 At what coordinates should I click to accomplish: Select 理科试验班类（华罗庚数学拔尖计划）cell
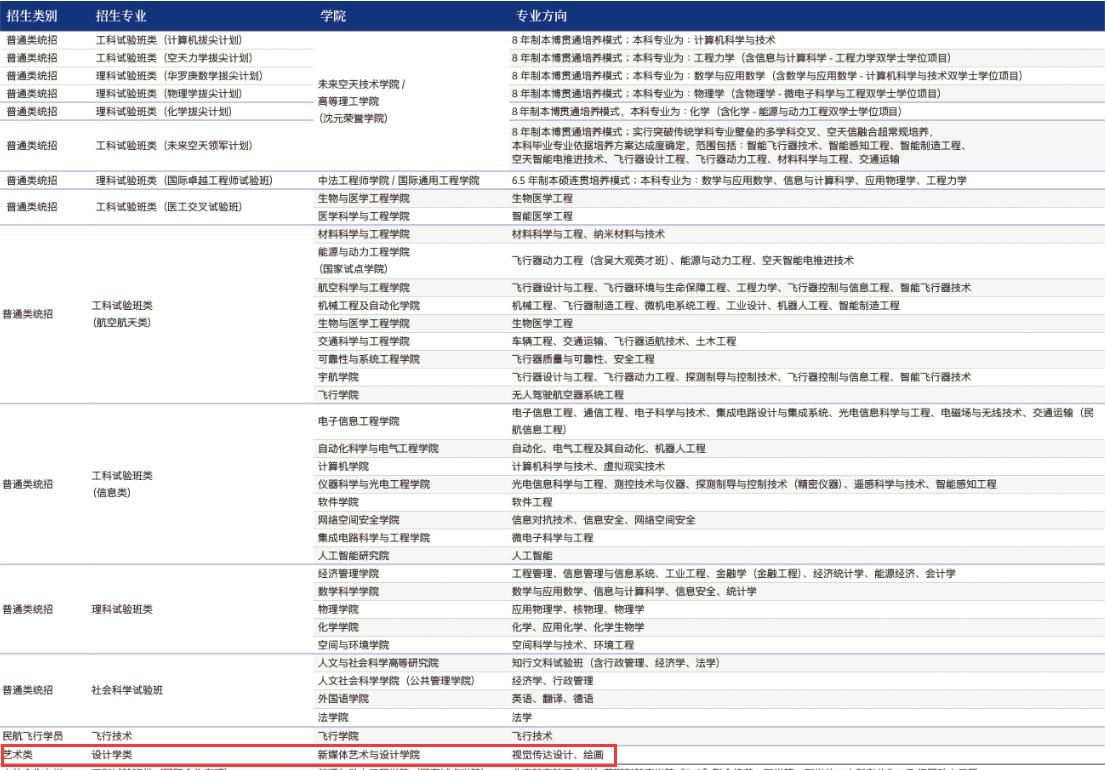179,75
